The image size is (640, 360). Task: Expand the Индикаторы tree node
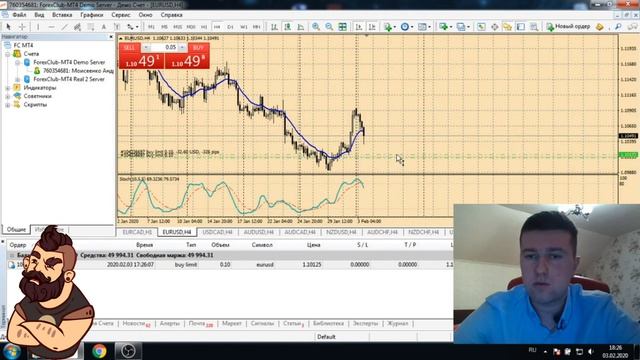click(7, 88)
